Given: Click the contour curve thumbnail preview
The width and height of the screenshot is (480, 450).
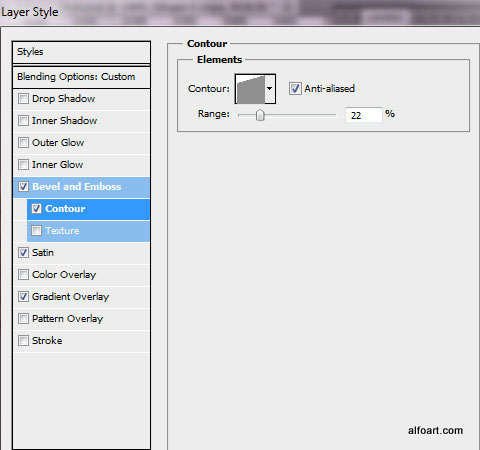Looking at the screenshot, I should pyautogui.click(x=250, y=89).
